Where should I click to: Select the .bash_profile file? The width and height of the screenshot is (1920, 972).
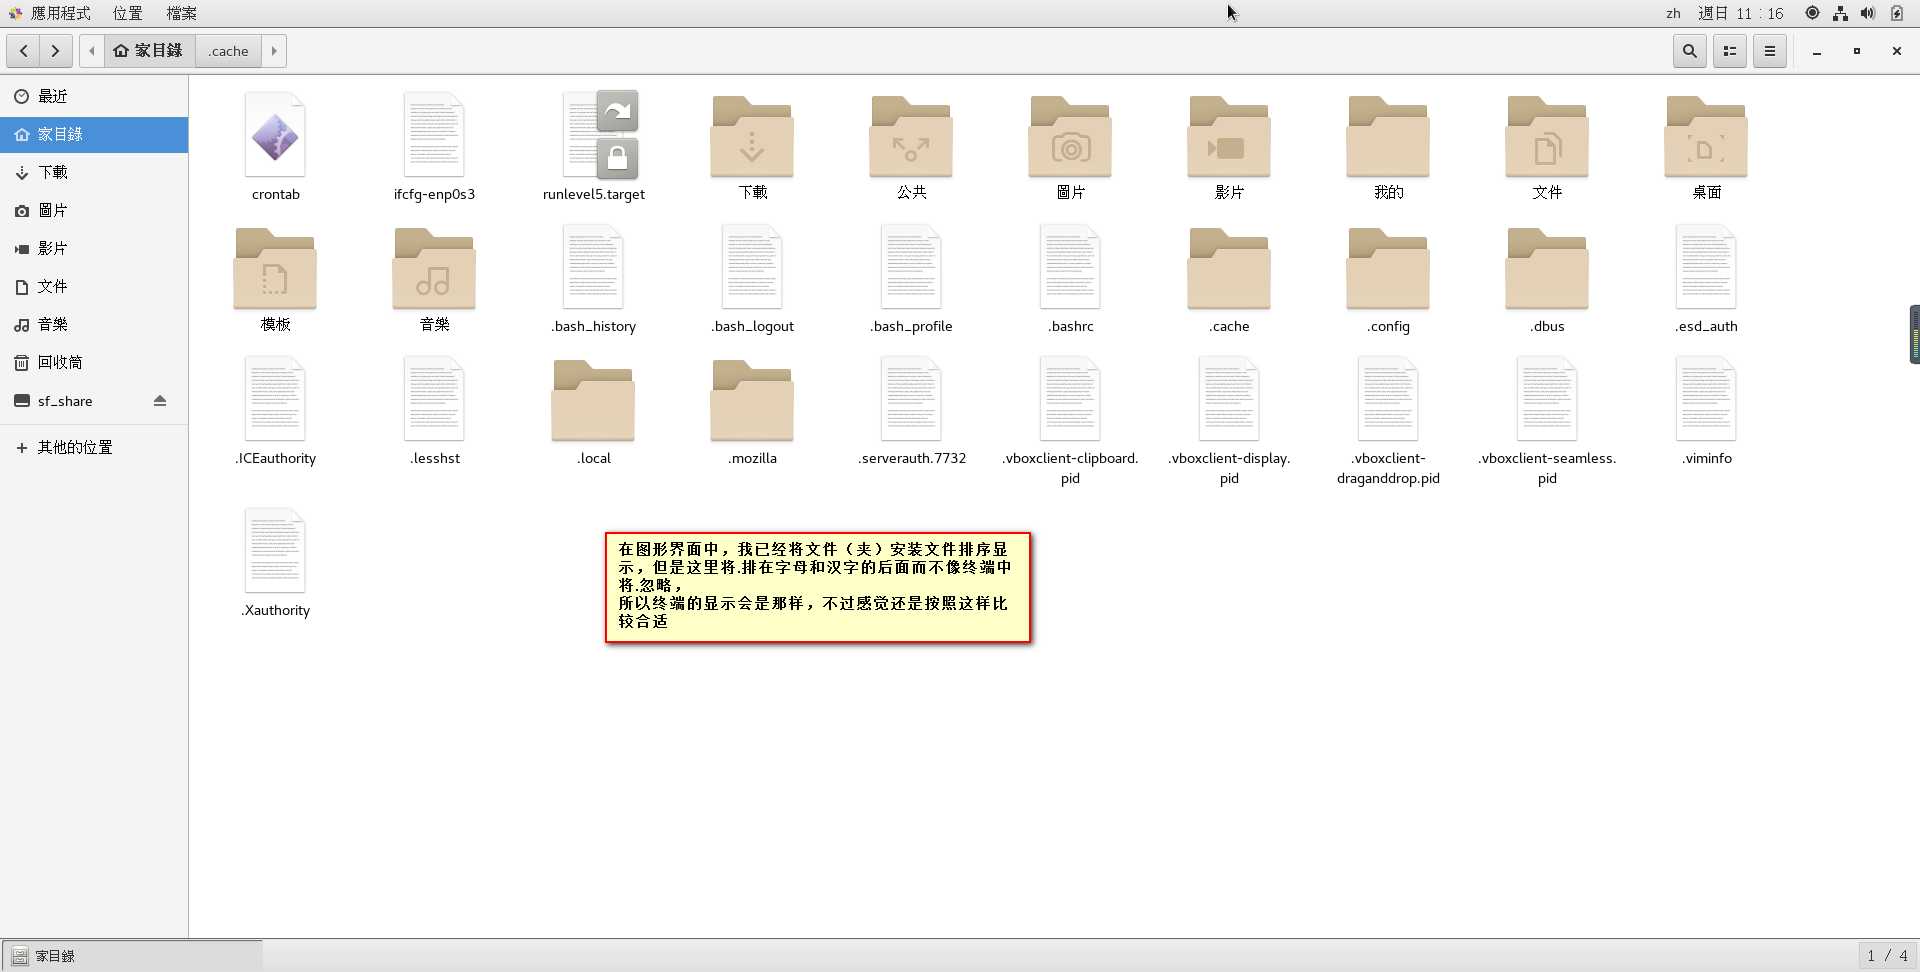(x=911, y=269)
